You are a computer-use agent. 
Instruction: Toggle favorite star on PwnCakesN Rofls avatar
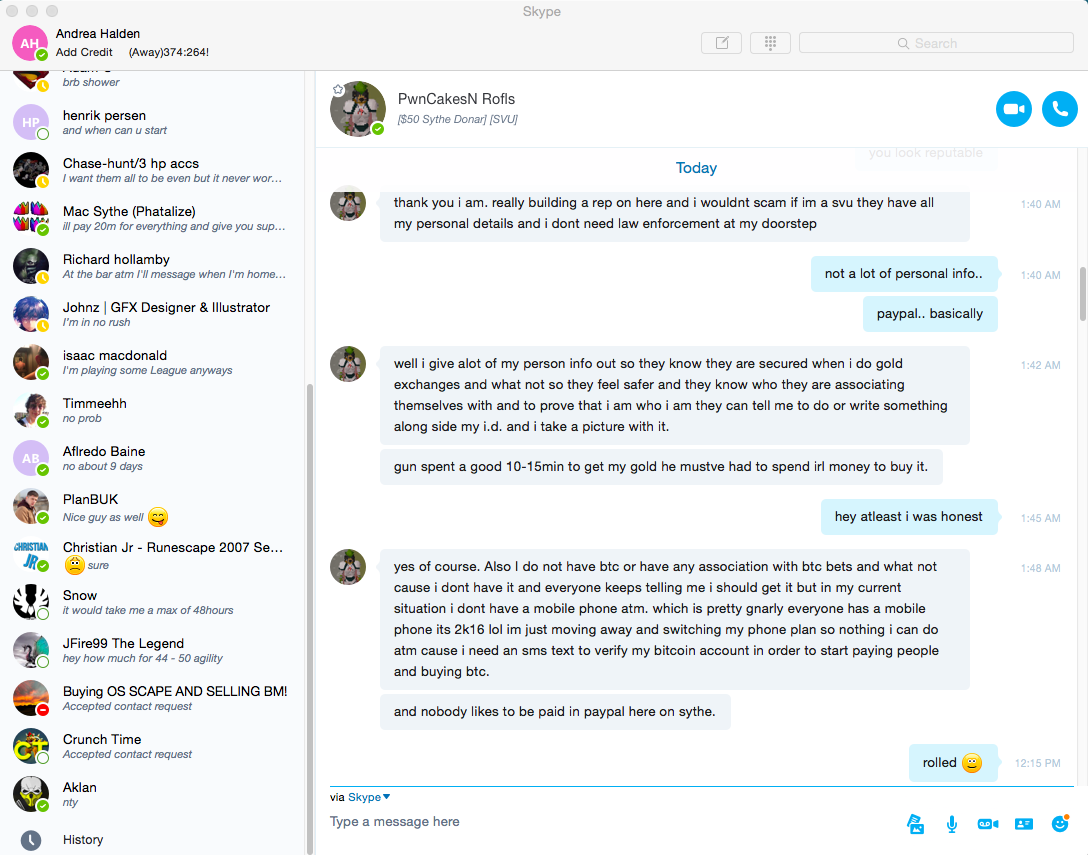(x=338, y=90)
